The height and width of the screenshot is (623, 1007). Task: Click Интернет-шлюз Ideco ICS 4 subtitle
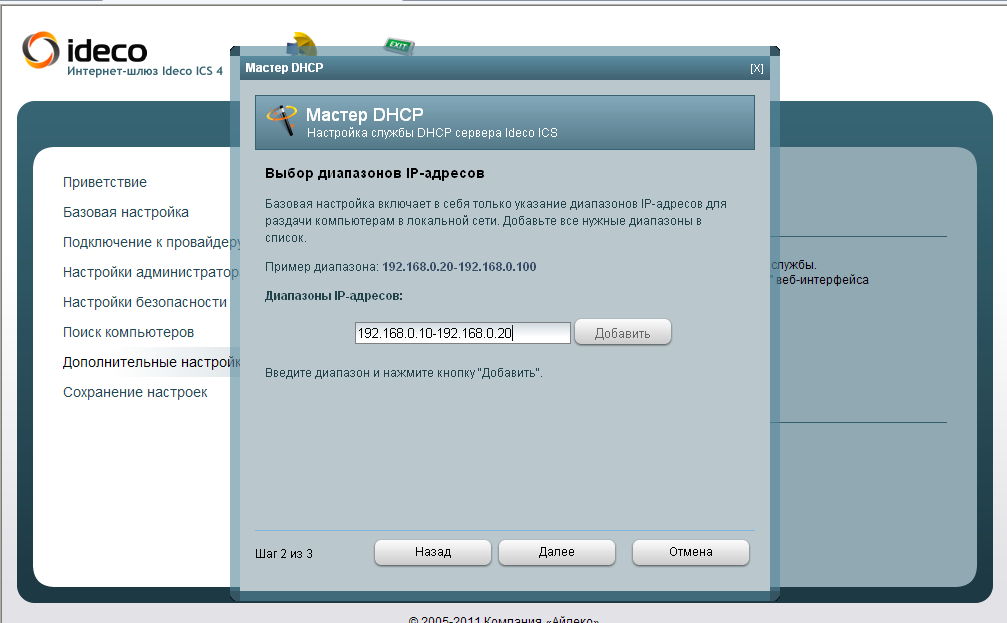pos(145,71)
